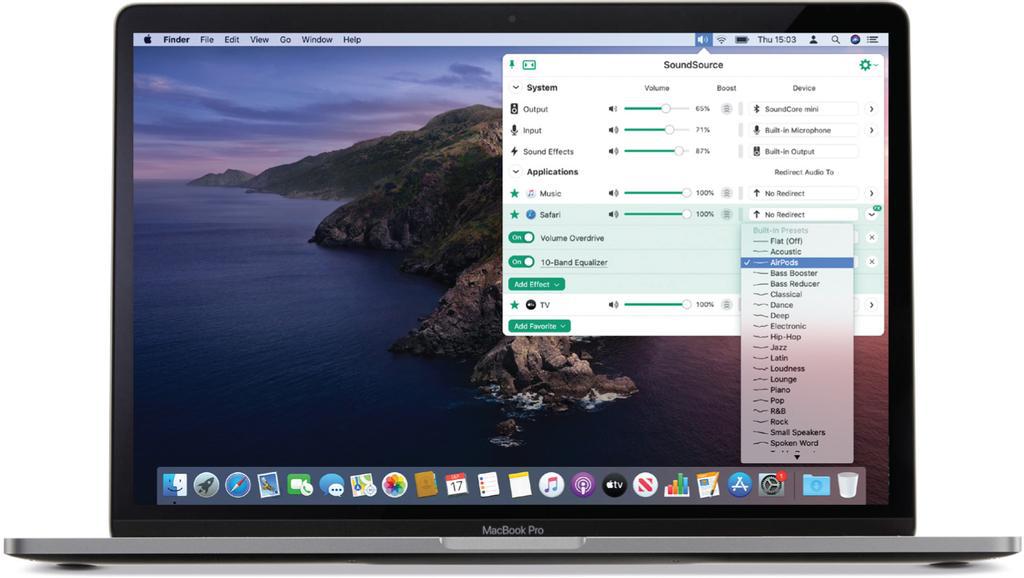Activate Siri from the menu bar
The width and height of the screenshot is (1024, 578).
[855, 40]
